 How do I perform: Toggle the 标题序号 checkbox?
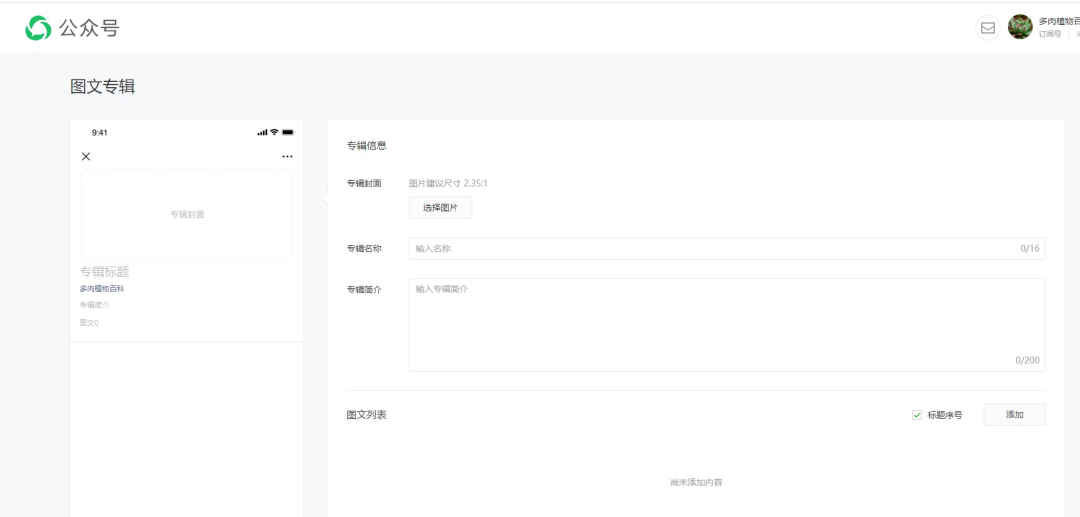[917, 415]
